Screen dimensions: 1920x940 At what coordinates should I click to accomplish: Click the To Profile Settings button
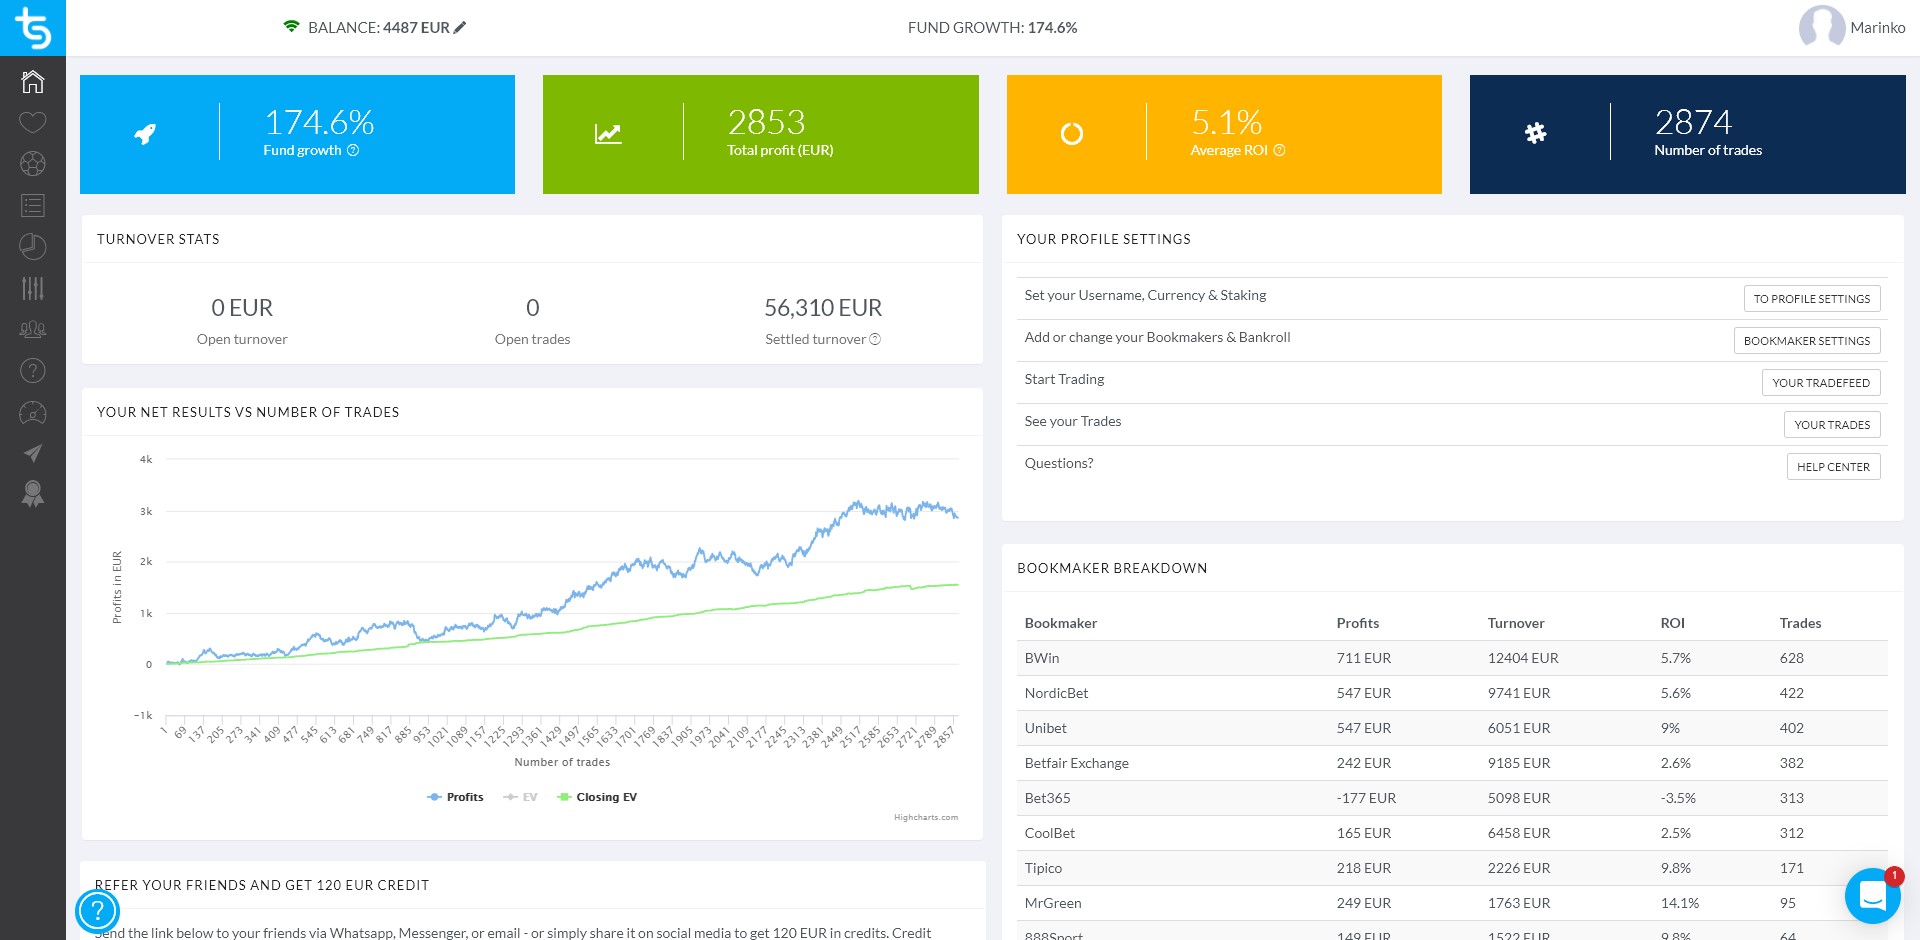pos(1812,299)
